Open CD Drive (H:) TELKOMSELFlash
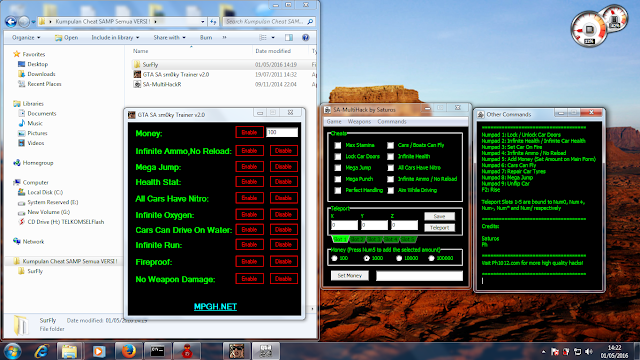The image size is (640, 360). point(65,222)
